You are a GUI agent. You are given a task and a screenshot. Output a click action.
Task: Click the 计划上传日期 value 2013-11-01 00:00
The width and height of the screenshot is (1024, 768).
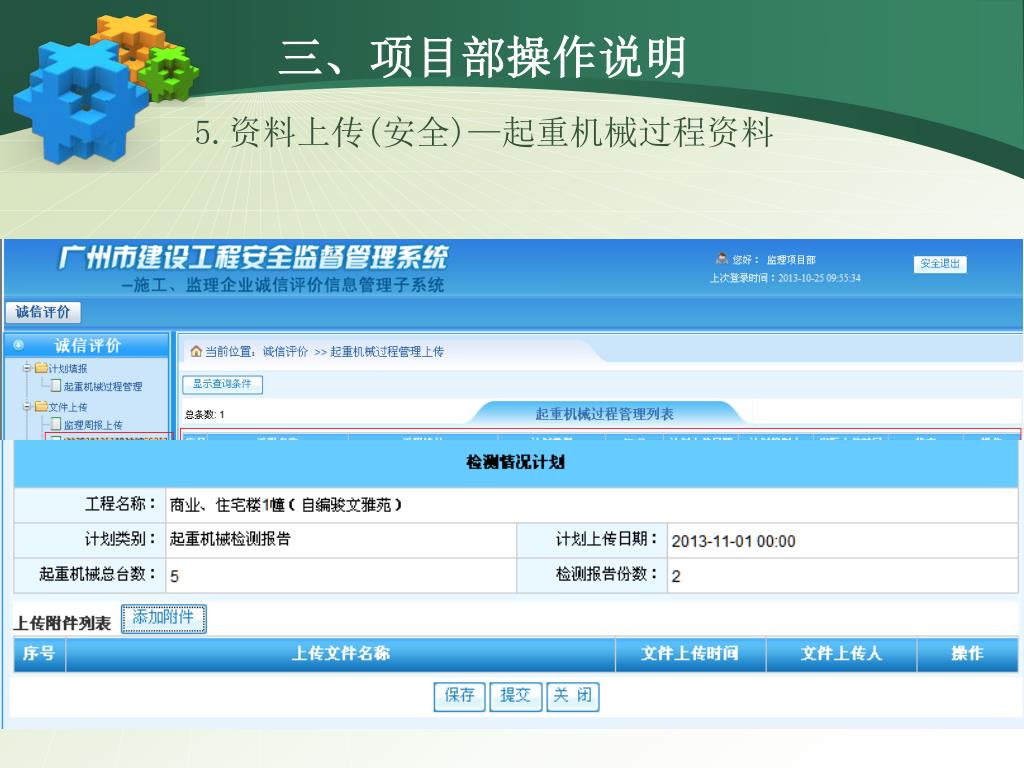[733, 541]
